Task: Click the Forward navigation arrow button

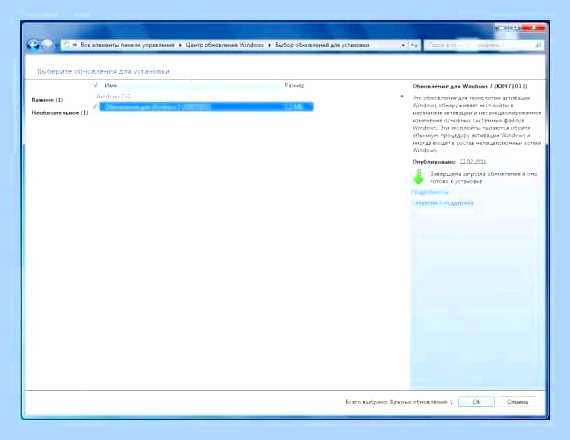Action: (47, 45)
